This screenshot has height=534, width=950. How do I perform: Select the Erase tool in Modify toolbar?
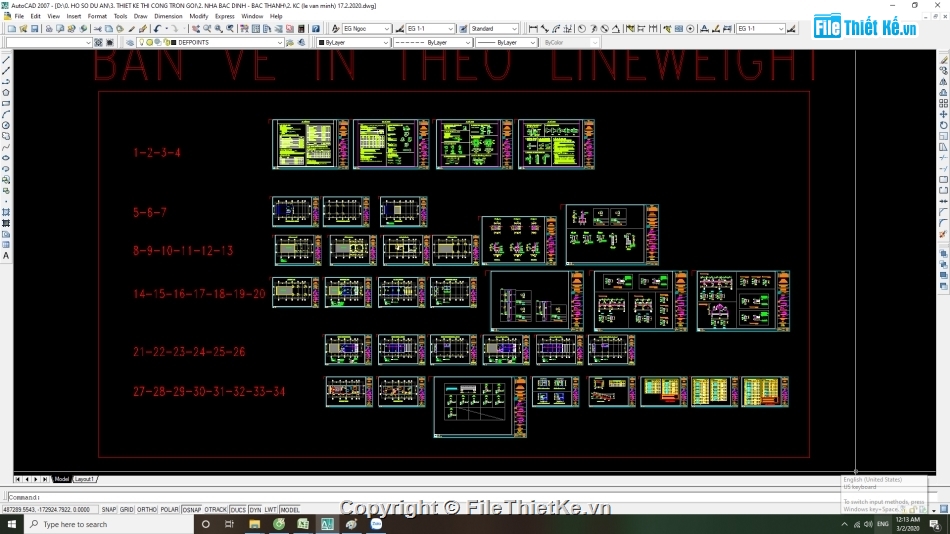[x=943, y=60]
